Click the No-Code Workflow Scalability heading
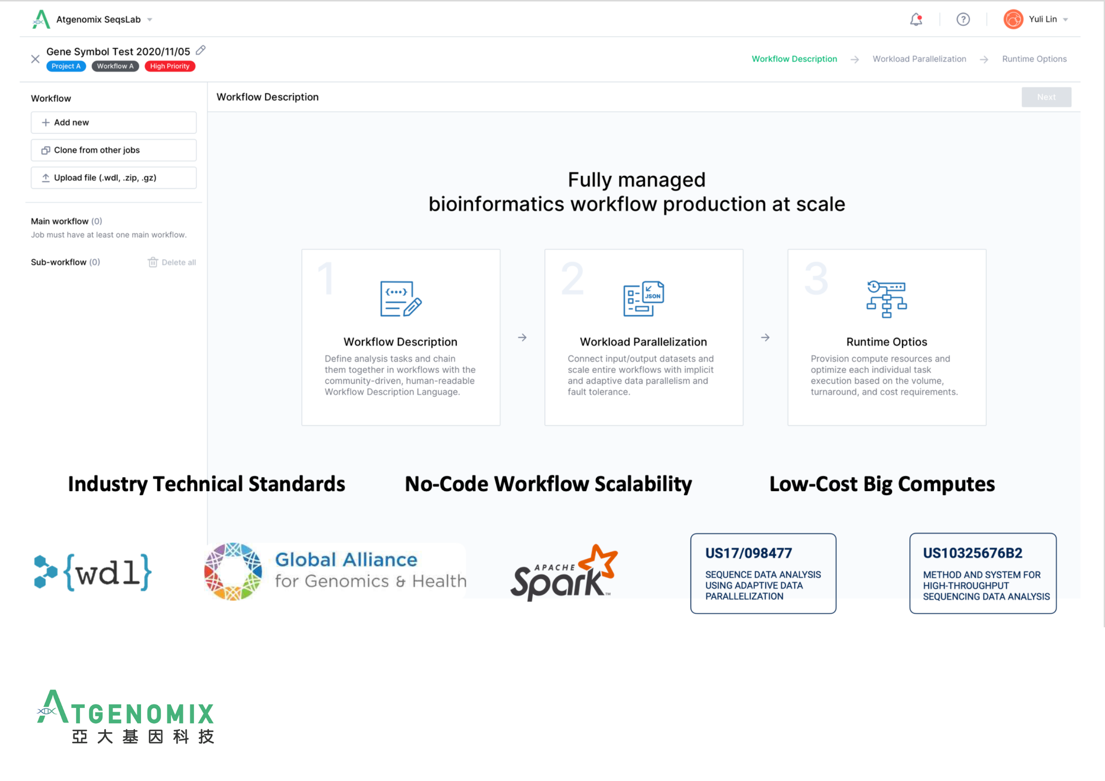Viewport: 1105px width, 781px height. pyautogui.click(x=548, y=484)
